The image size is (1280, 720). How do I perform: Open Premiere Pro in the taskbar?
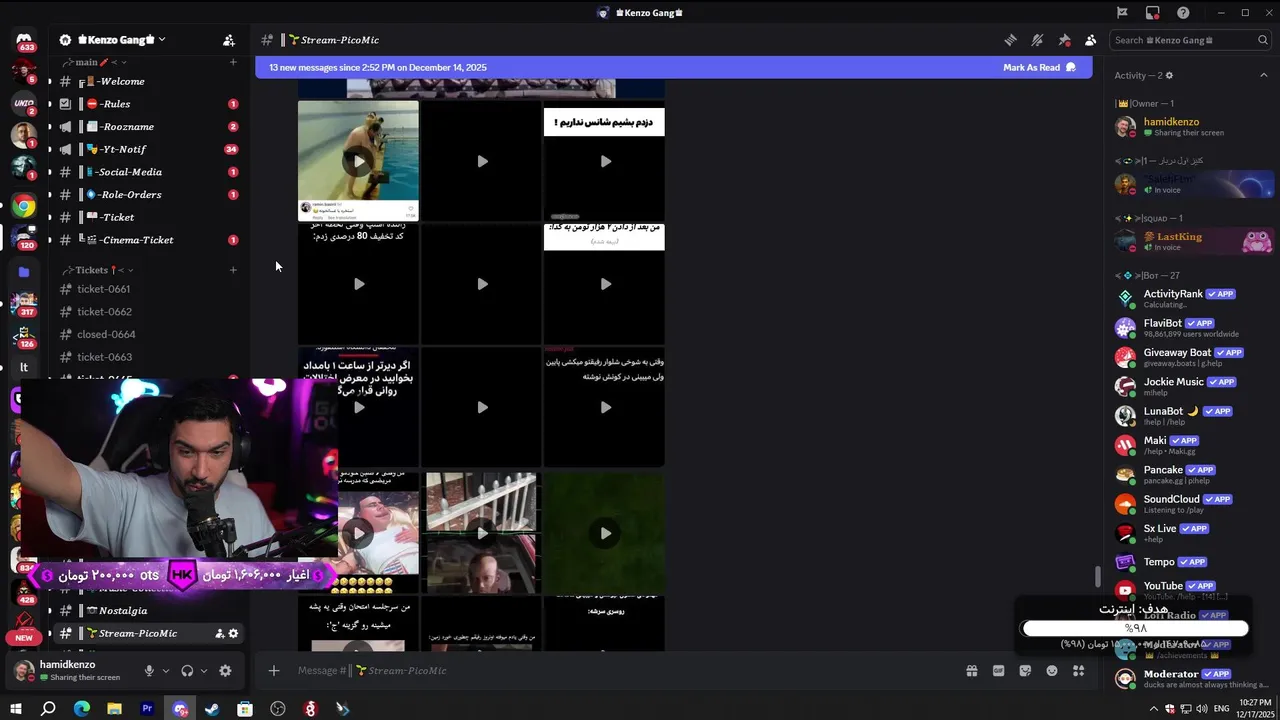tap(147, 709)
